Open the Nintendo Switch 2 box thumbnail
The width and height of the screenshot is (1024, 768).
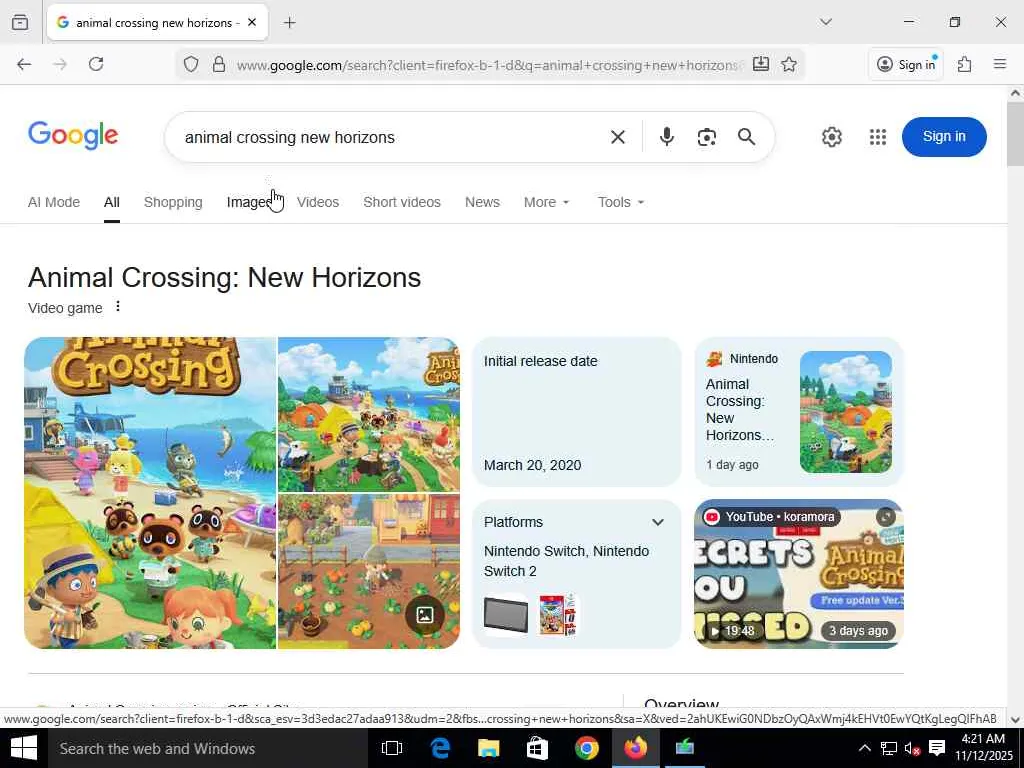559,615
